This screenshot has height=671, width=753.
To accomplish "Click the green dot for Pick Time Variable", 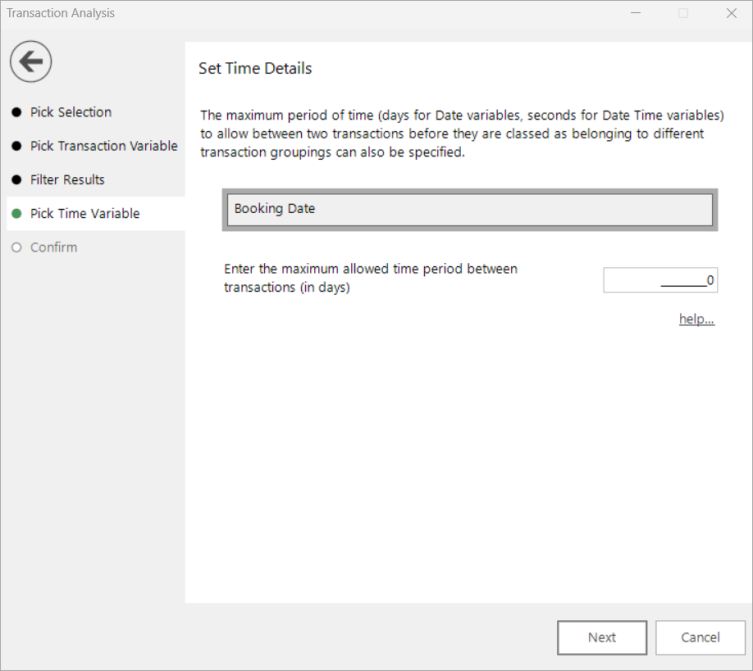I will 16,214.
